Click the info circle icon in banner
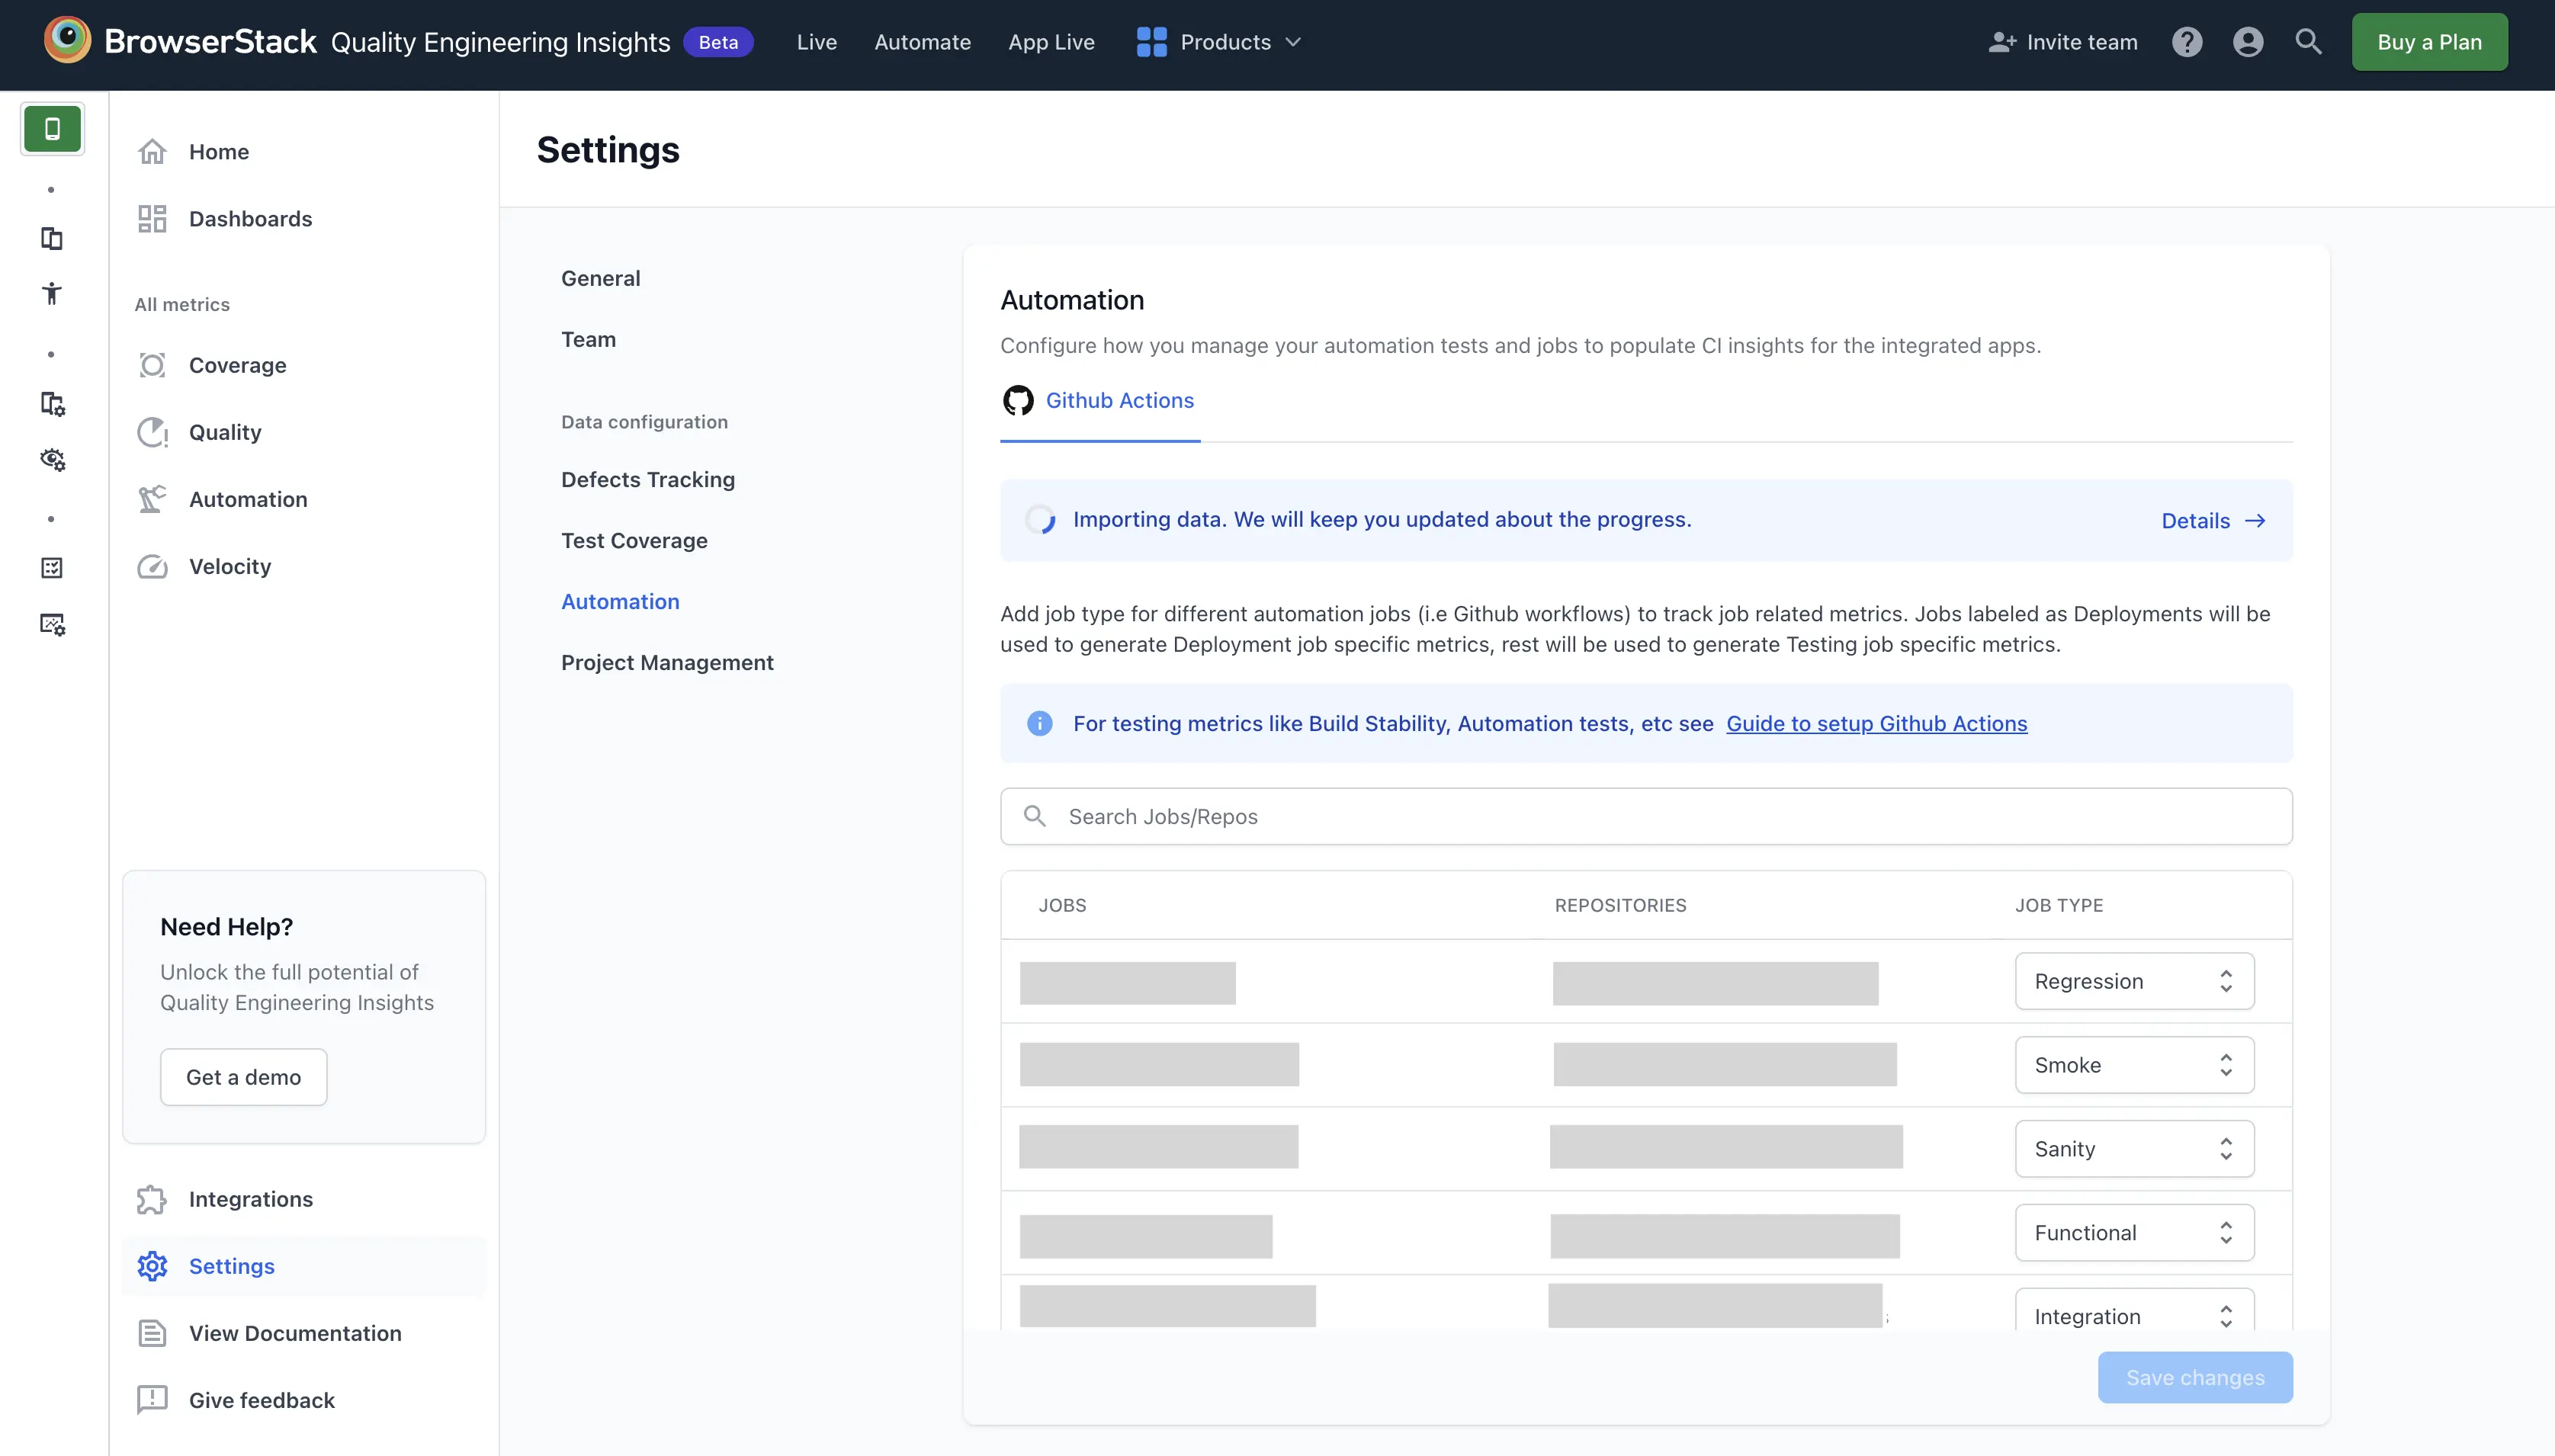 coord(1040,723)
